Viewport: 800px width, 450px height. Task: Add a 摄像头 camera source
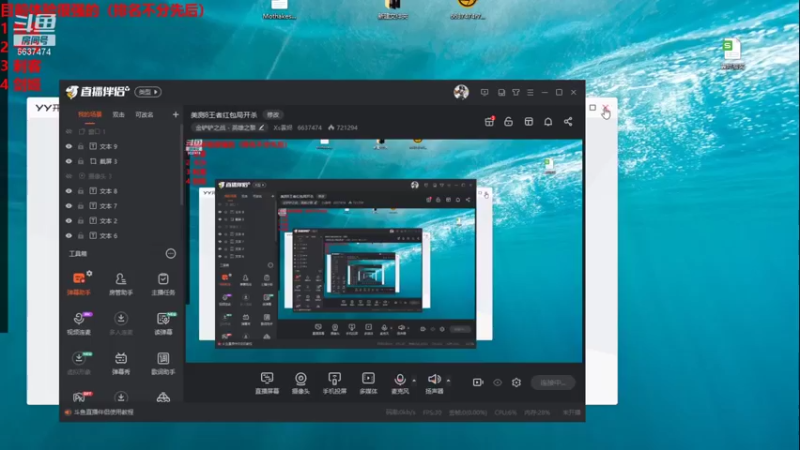pos(301,383)
